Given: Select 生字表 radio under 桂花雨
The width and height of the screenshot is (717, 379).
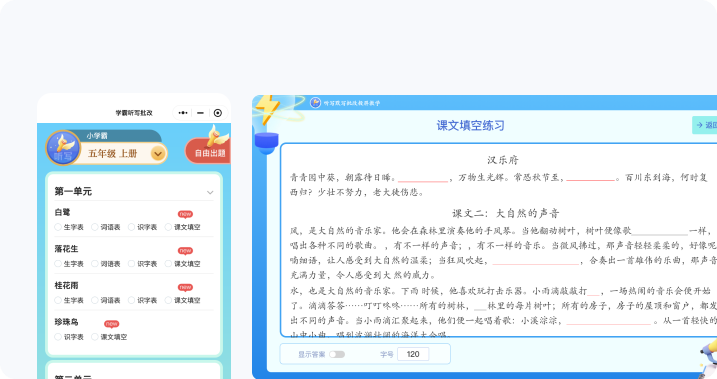Looking at the screenshot, I should [58, 300].
